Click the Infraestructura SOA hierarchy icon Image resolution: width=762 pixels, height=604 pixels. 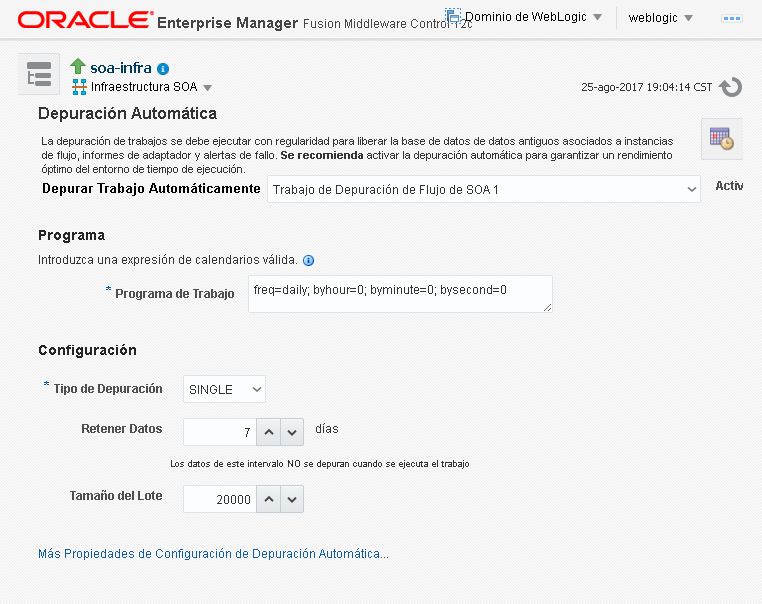click(x=79, y=87)
